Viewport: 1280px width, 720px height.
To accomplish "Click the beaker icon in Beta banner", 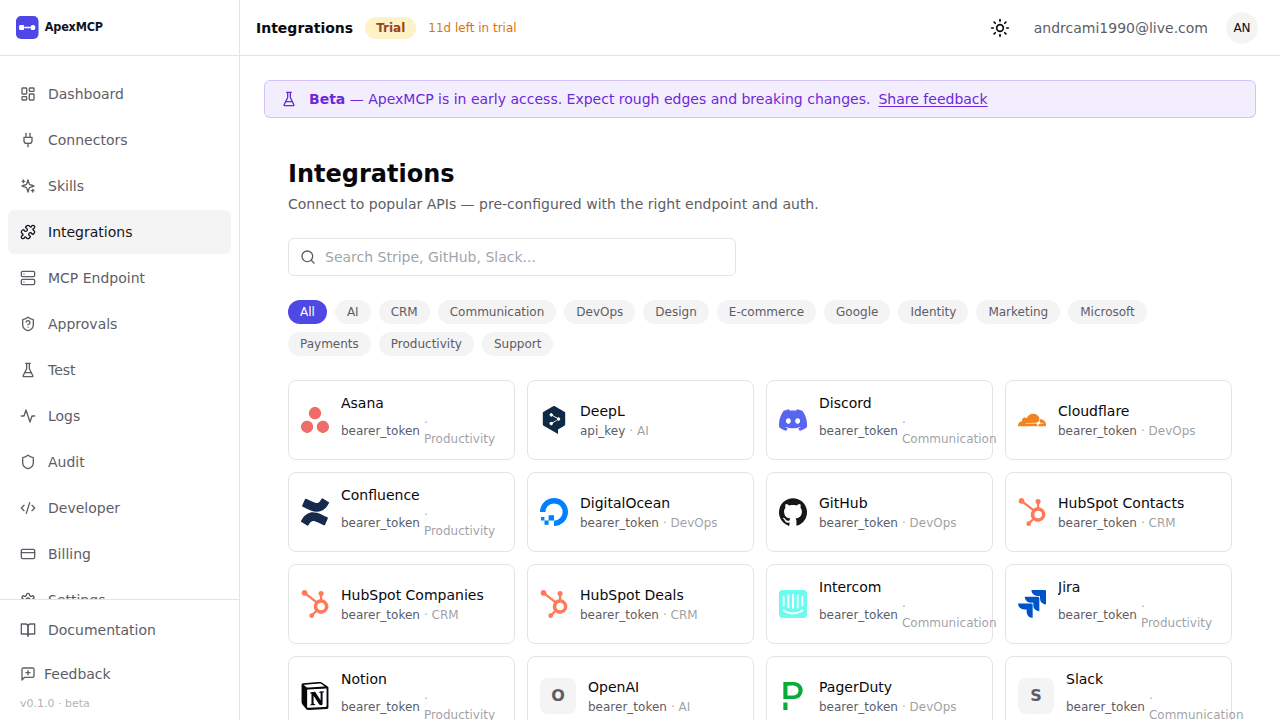I will [289, 99].
